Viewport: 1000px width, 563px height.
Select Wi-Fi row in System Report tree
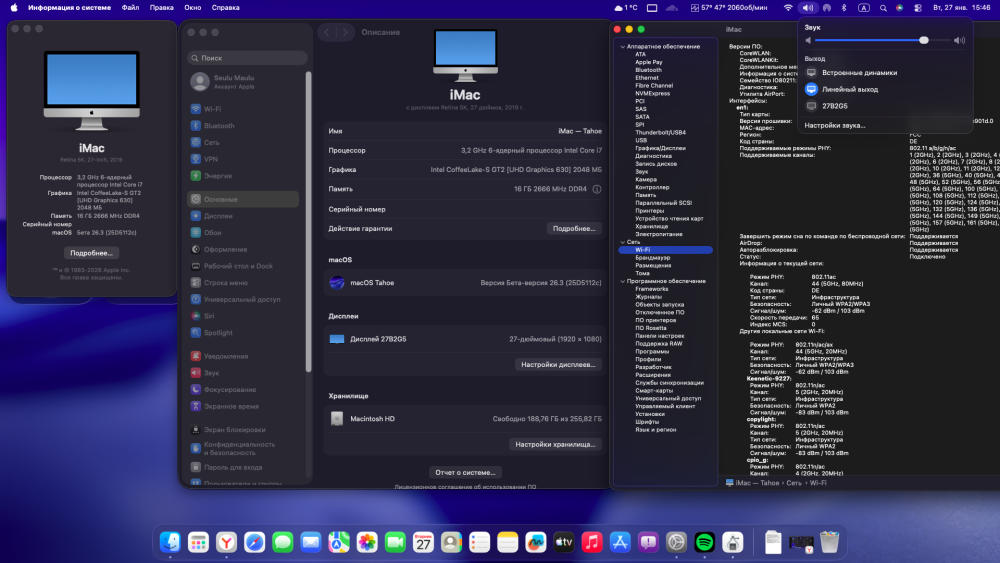click(665, 250)
